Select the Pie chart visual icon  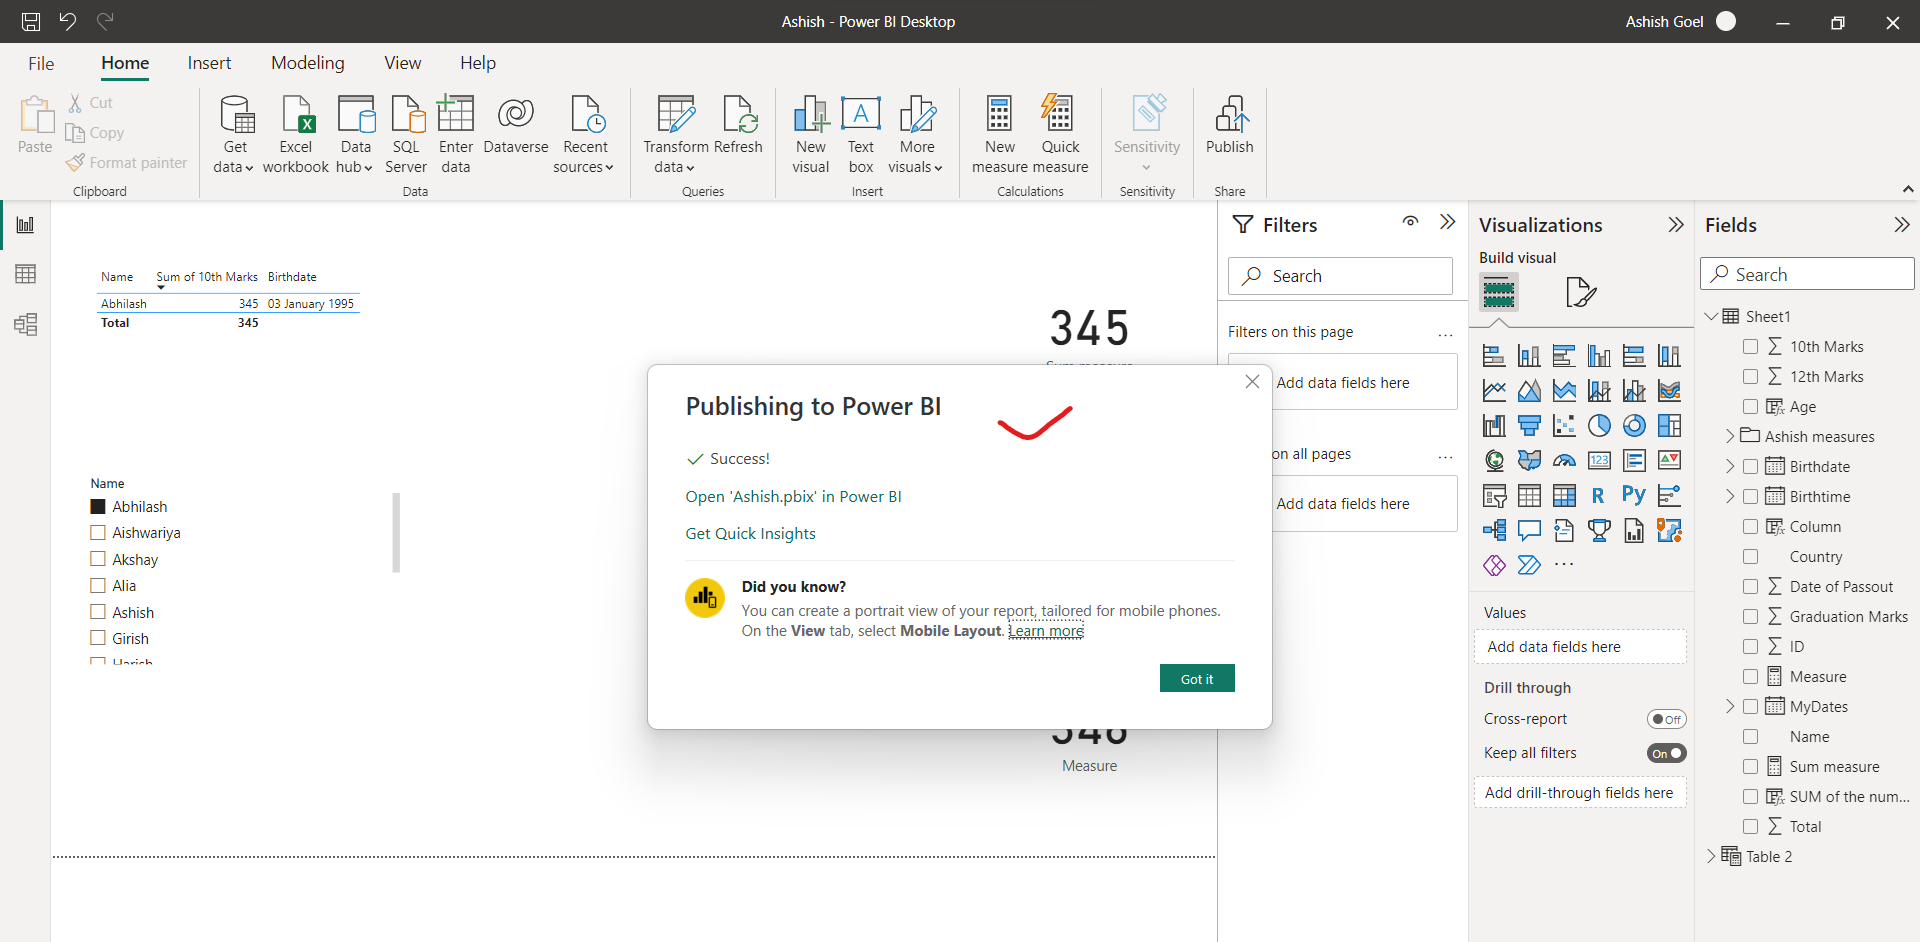[1599, 425]
